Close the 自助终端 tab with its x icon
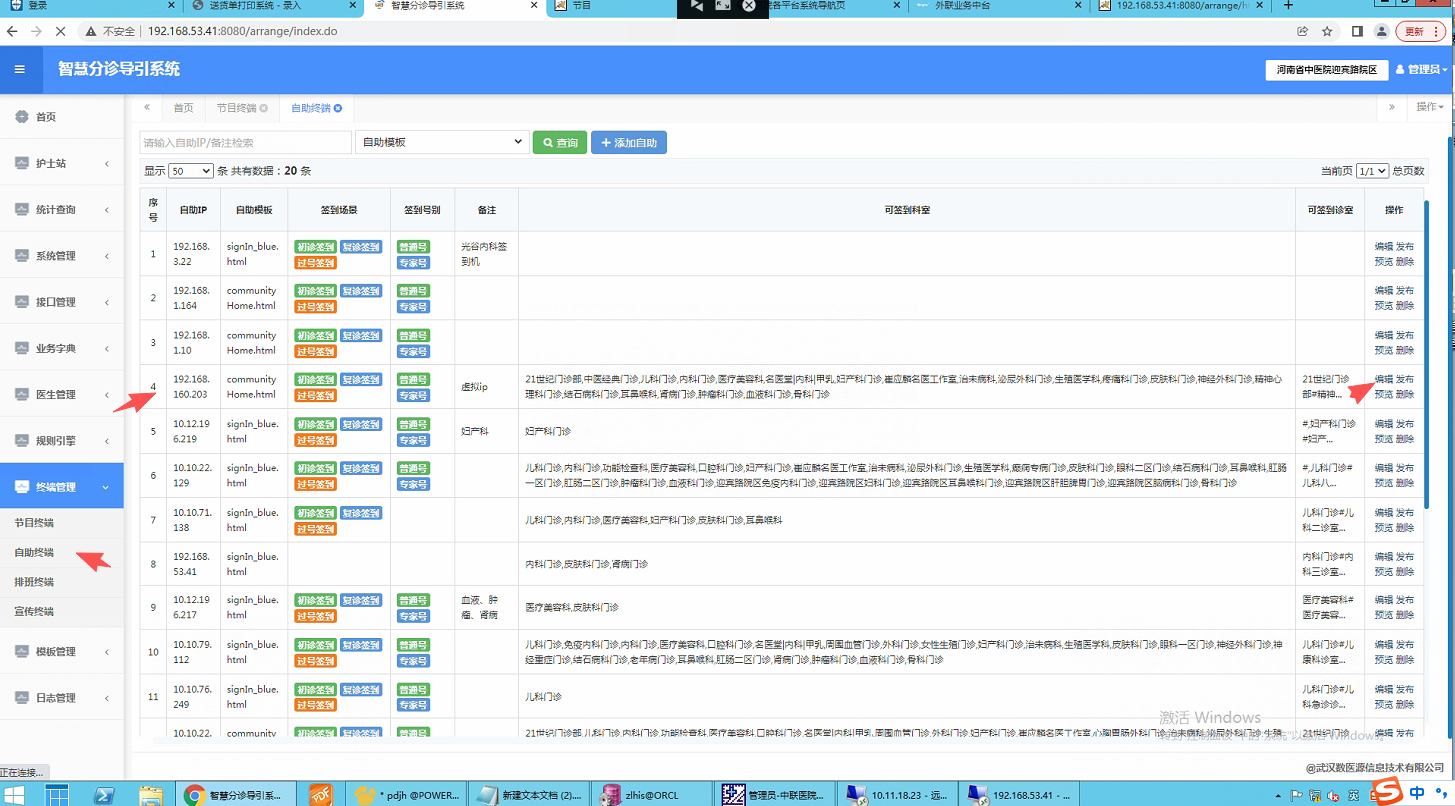Viewport: 1455px width, 806px height. (x=338, y=108)
